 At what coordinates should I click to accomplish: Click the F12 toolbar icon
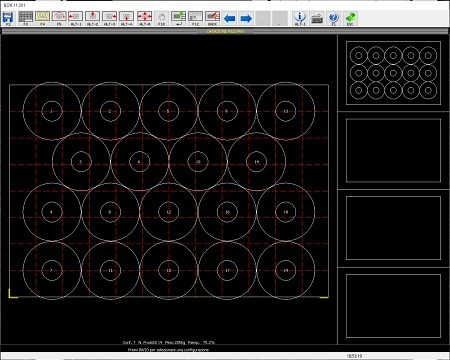pyautogui.click(x=195, y=18)
